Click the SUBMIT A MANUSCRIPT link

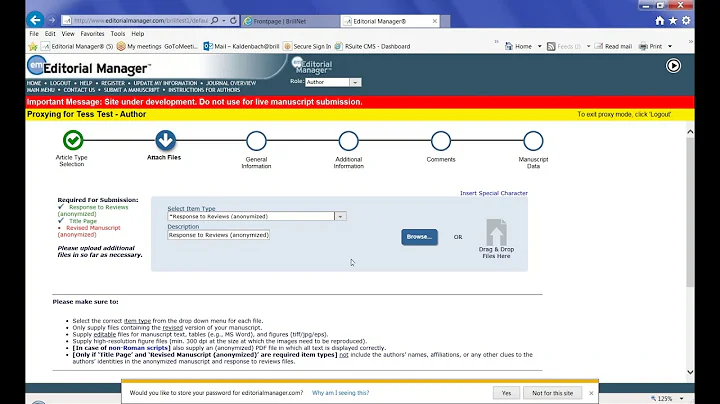131,90
